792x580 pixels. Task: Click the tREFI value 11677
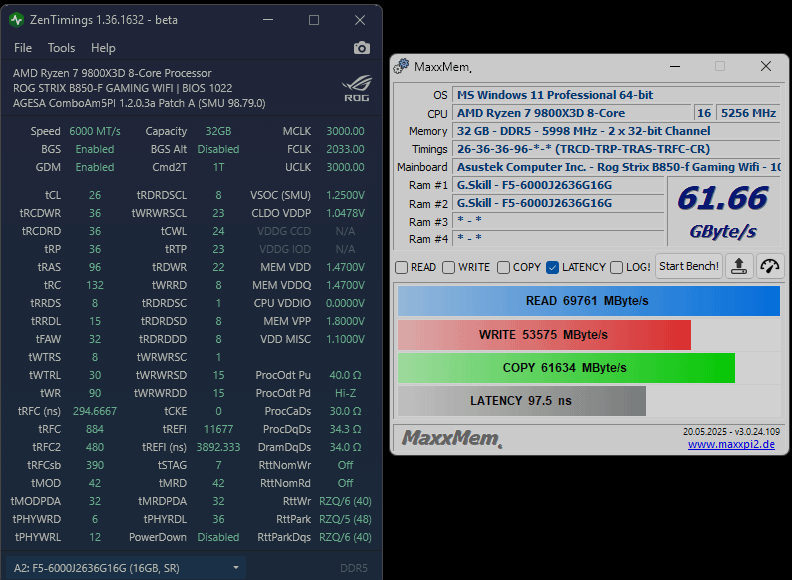pos(218,429)
